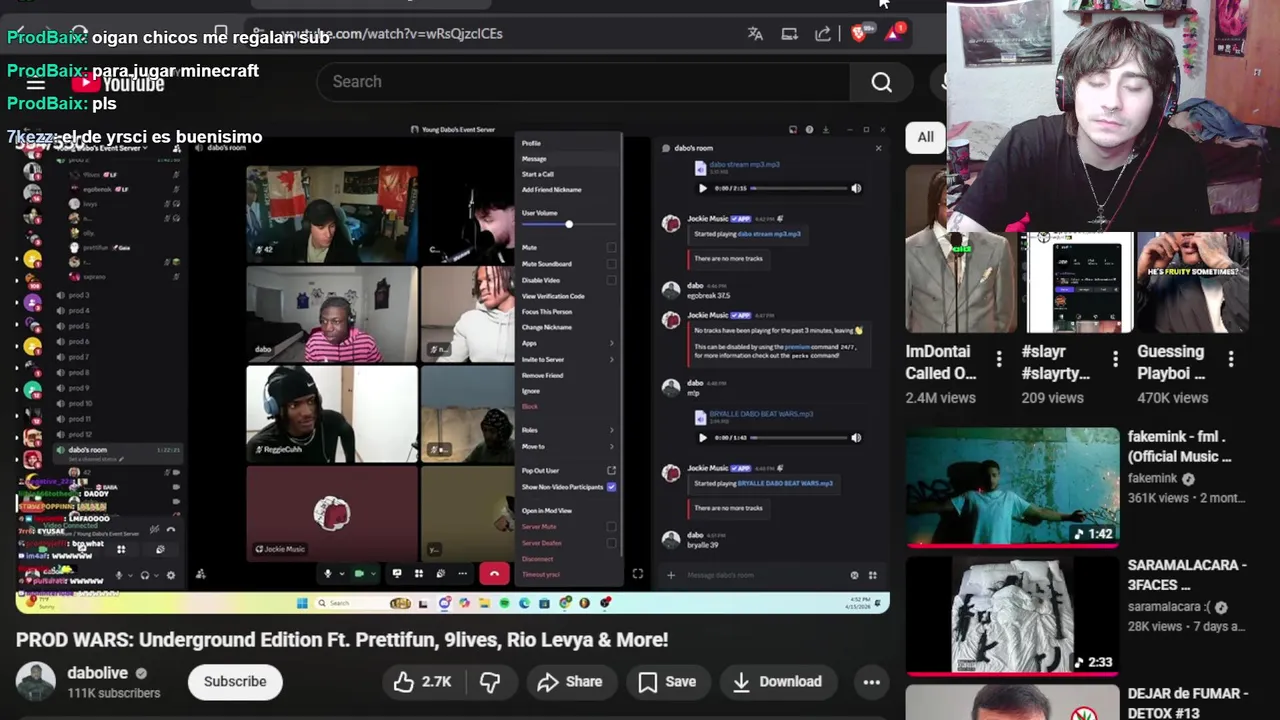Open options menu for ImDontai short
This screenshot has width=1280, height=720.
click(x=999, y=359)
